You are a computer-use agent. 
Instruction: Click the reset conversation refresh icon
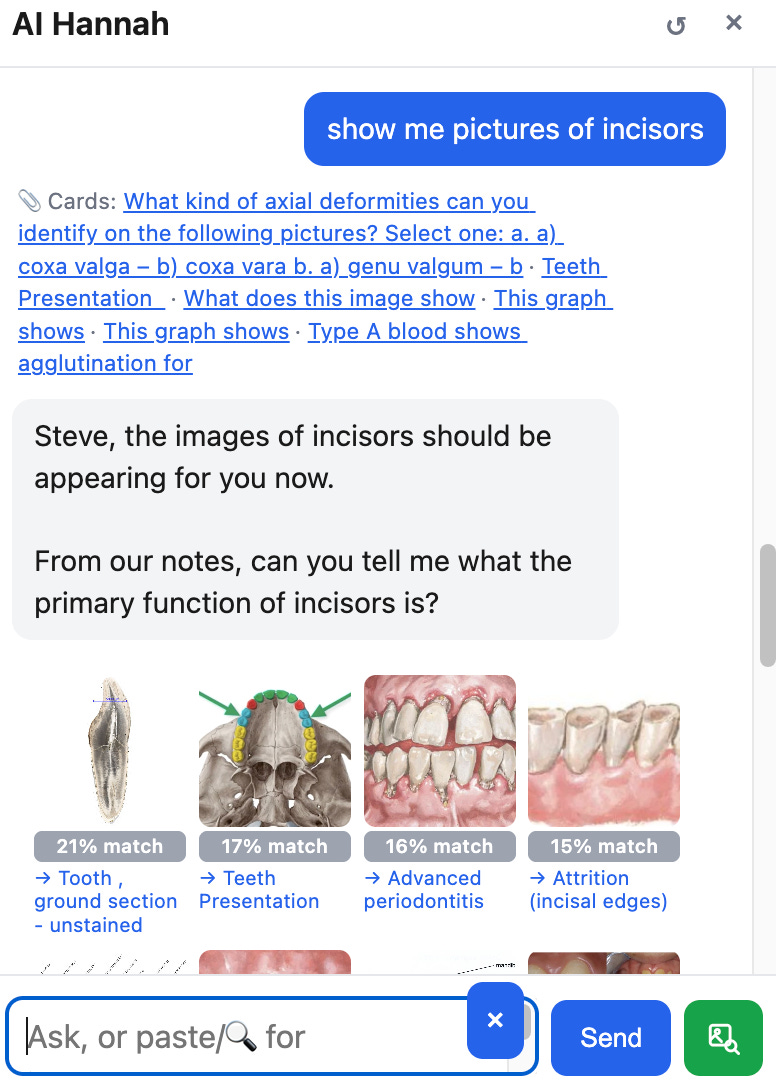pyautogui.click(x=676, y=26)
